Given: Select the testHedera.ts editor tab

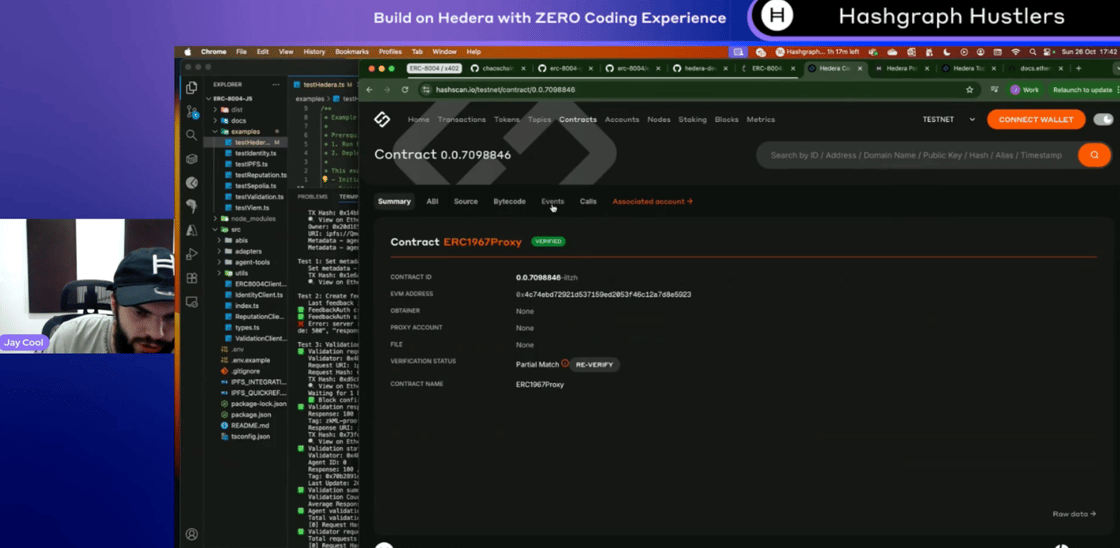Looking at the screenshot, I should [x=323, y=84].
